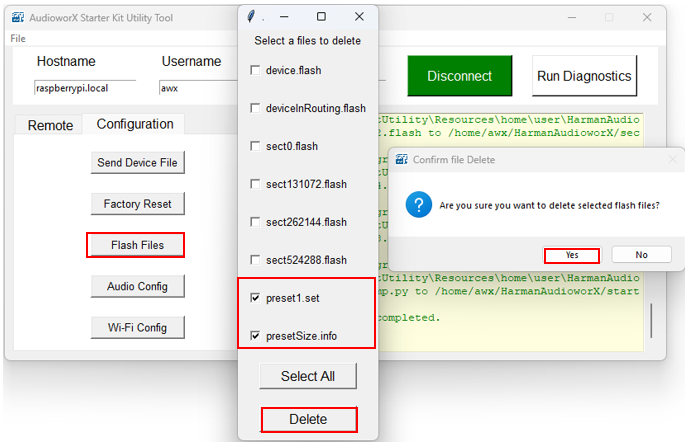Click the log output scrollbar
This screenshot has height=442, width=685.
tap(651, 321)
